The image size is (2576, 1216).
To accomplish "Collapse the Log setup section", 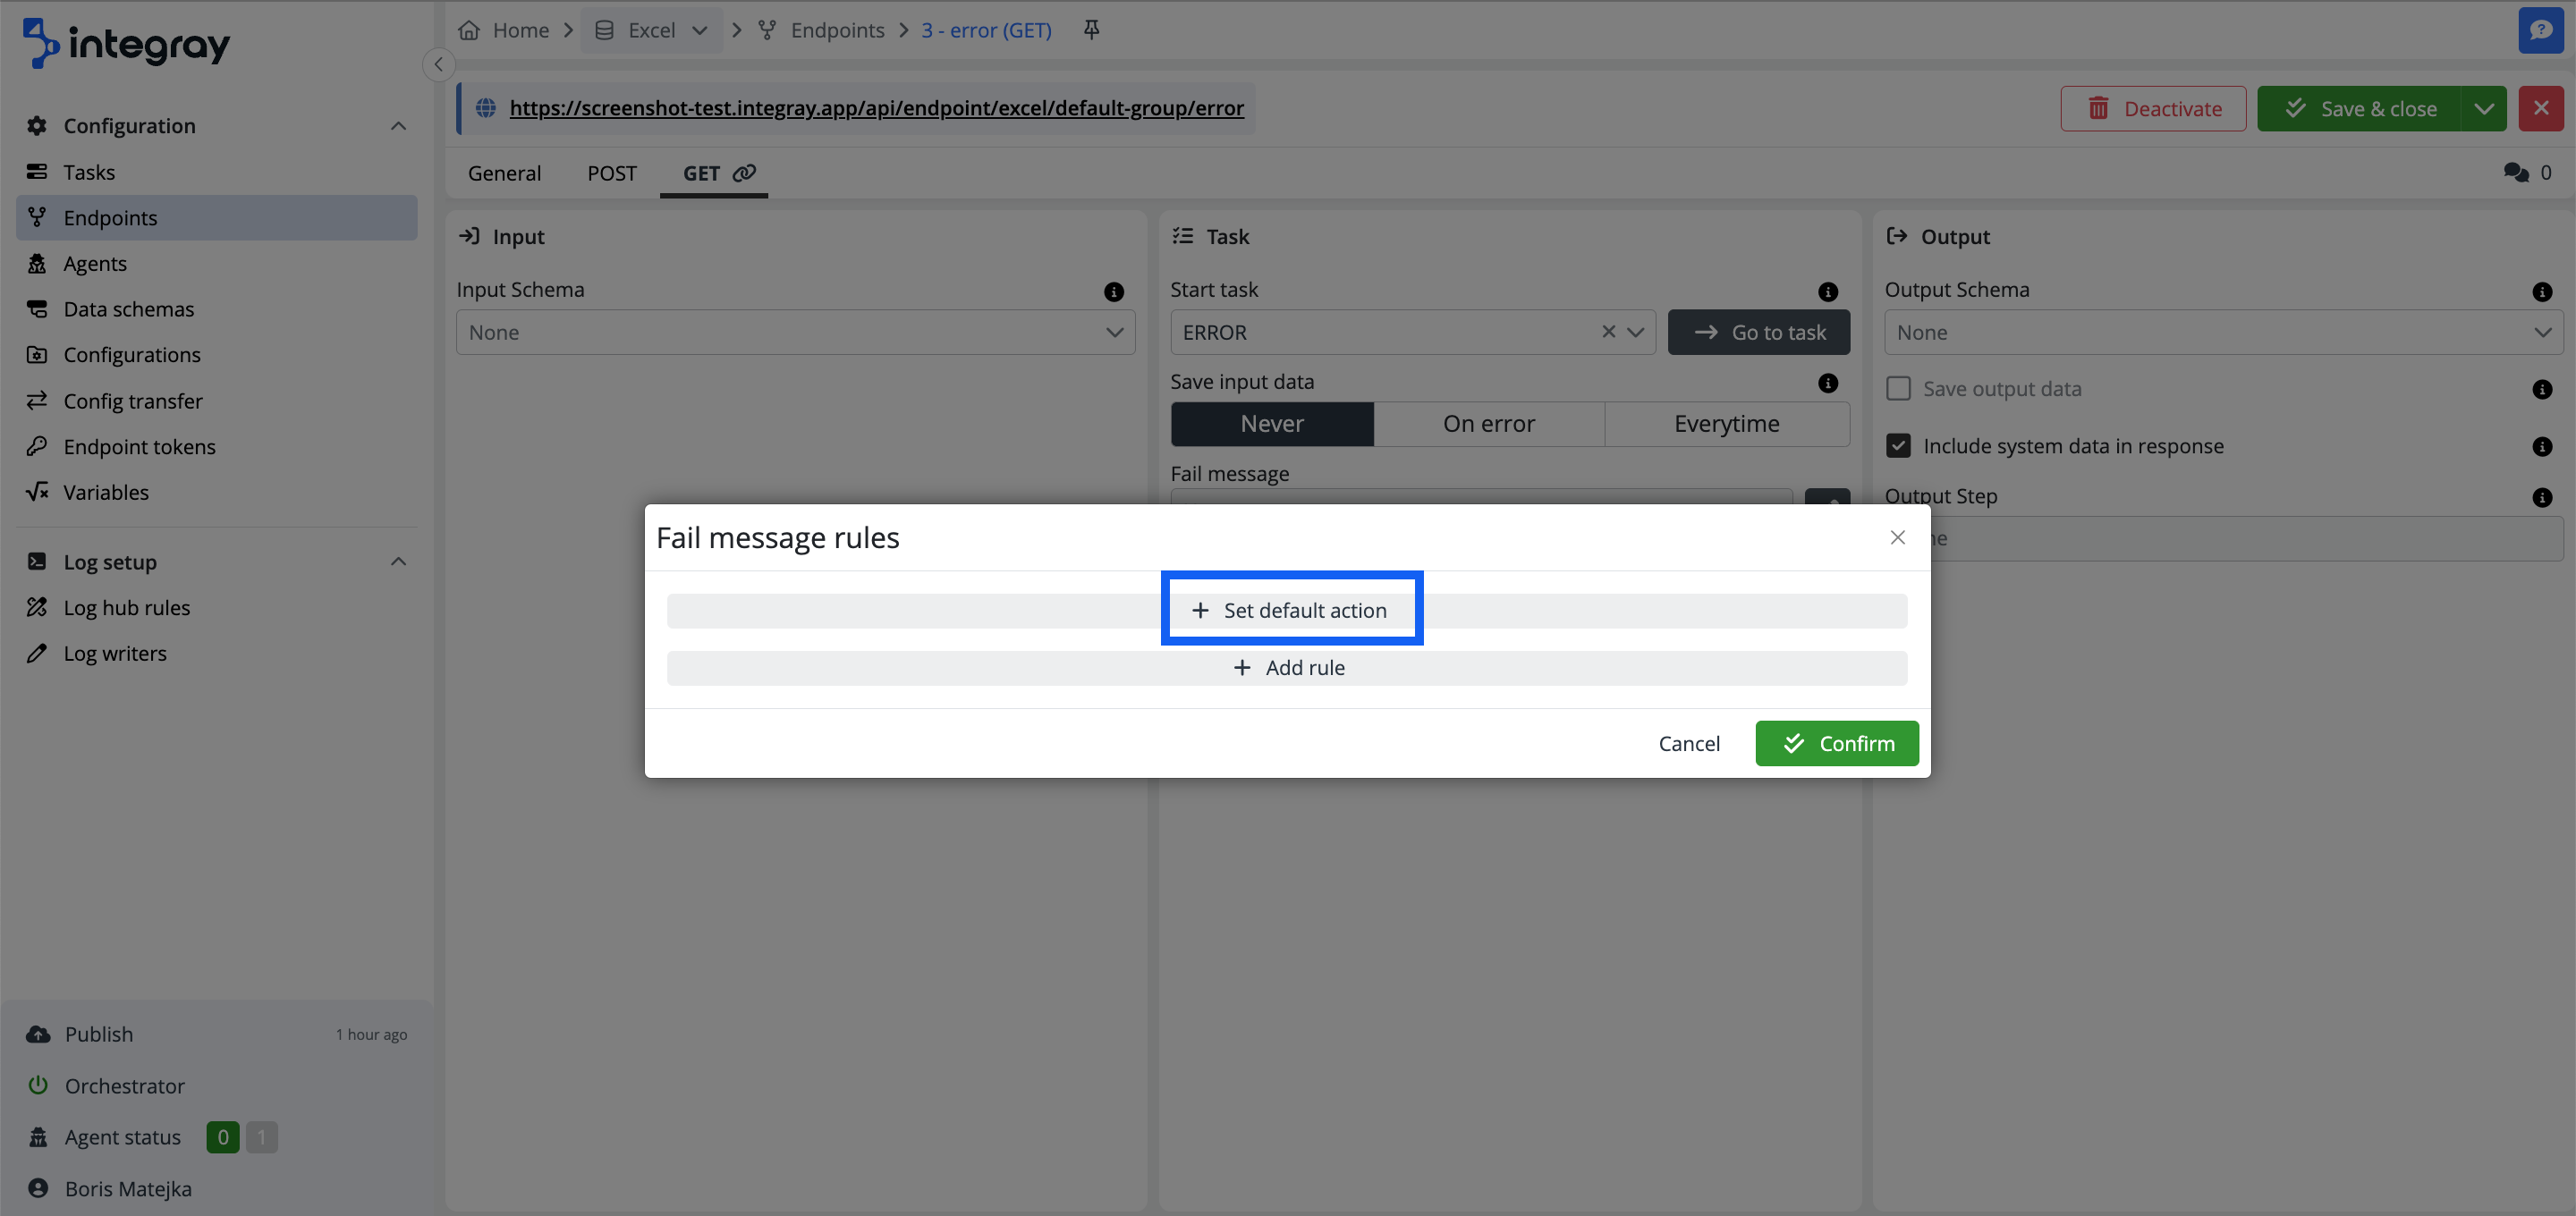I will 398,562.
